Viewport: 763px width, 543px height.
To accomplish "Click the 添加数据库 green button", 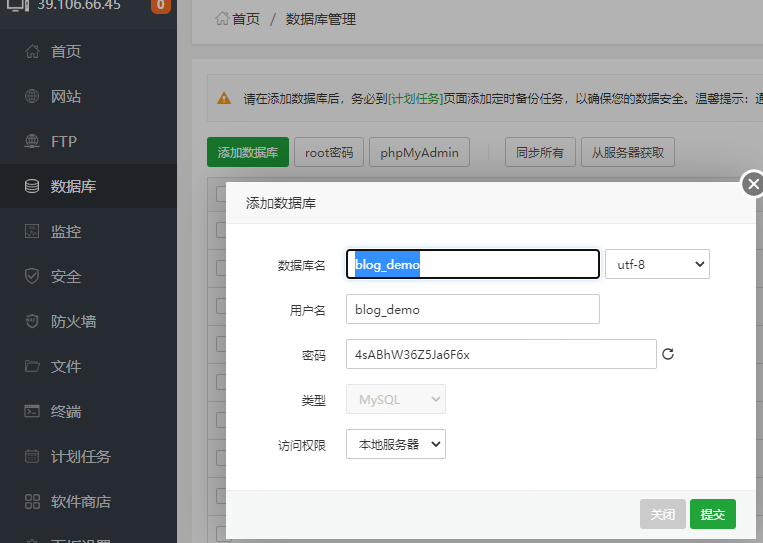I will coord(248,152).
